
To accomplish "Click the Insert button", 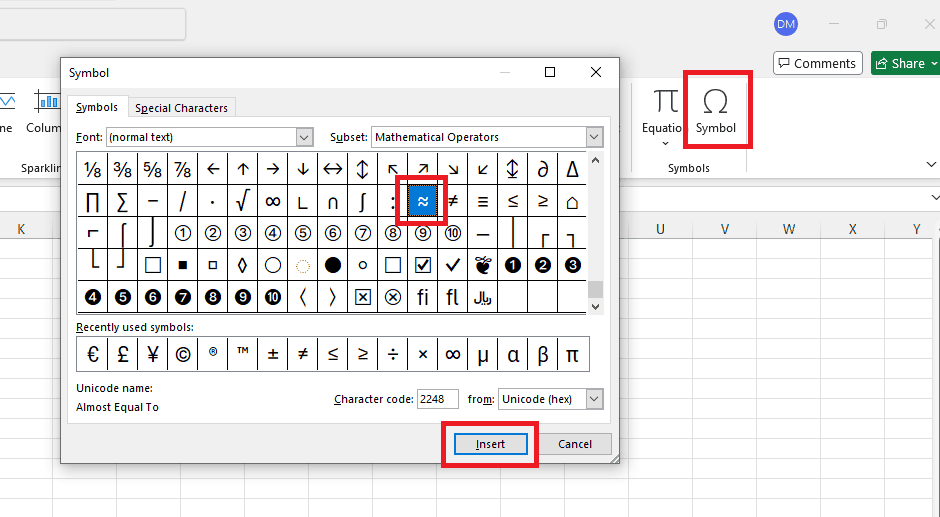I will pyautogui.click(x=490, y=444).
